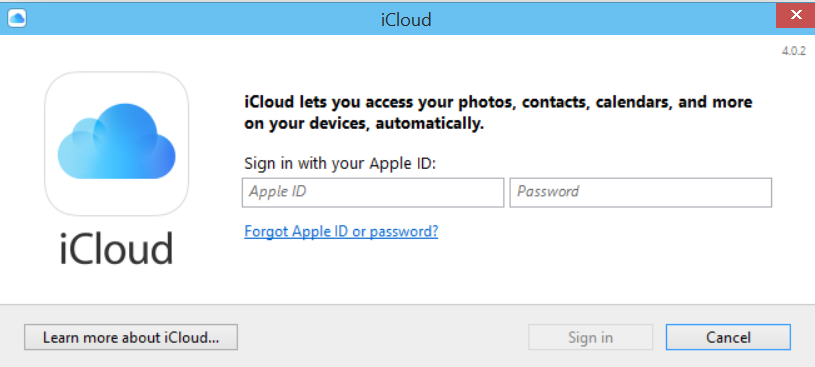Focus the Apple ID text field
The height and width of the screenshot is (367, 815).
point(373,192)
